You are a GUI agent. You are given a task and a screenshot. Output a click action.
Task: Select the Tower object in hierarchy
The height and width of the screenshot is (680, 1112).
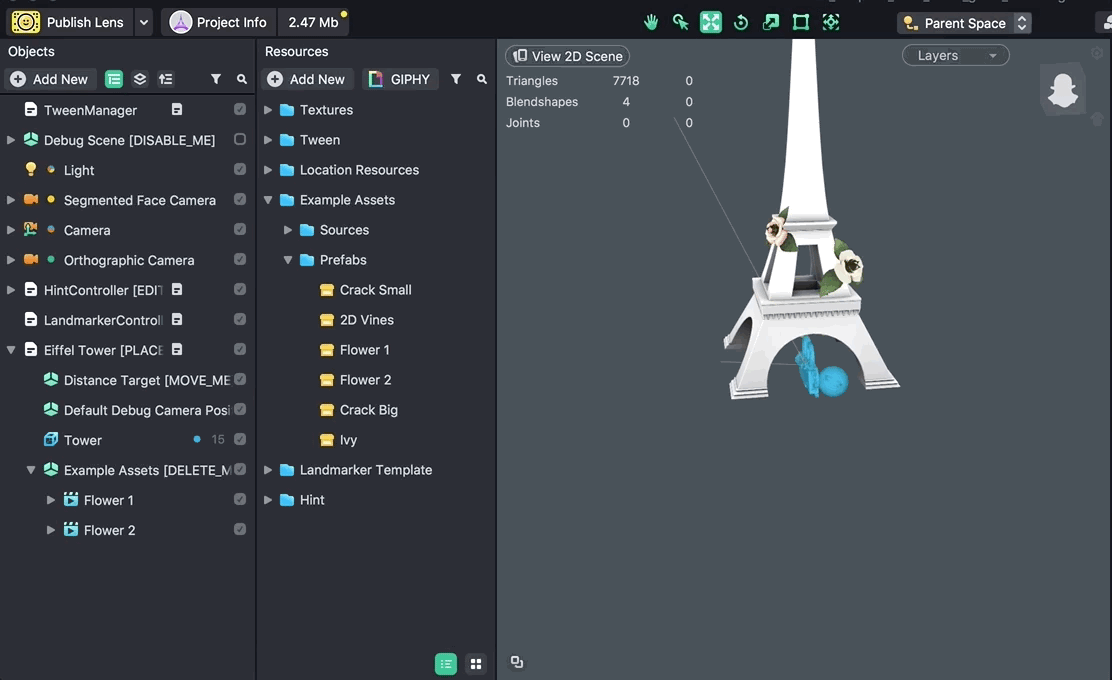pos(83,440)
